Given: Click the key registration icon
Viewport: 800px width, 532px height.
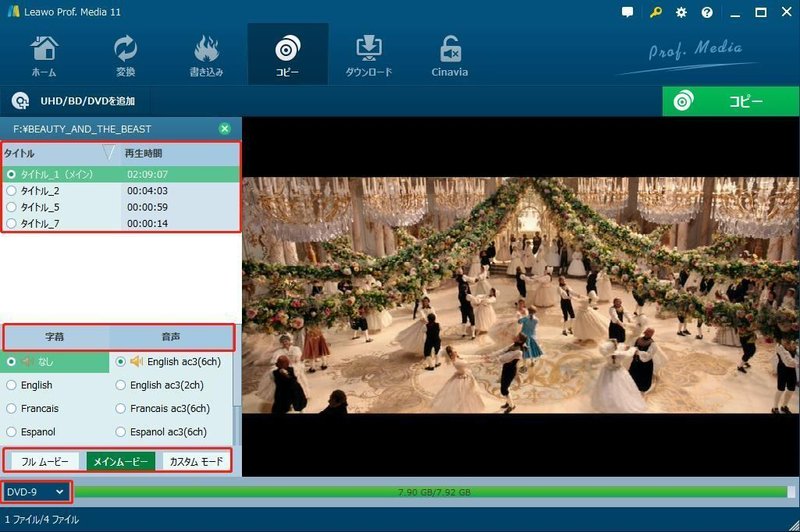Looking at the screenshot, I should [655, 12].
